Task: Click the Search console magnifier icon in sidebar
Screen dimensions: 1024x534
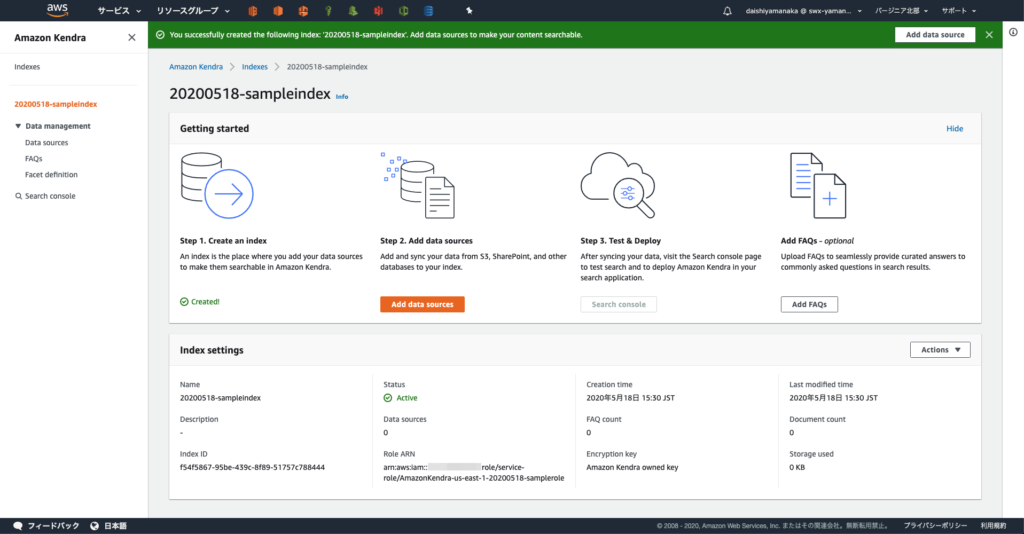Action: [18, 196]
